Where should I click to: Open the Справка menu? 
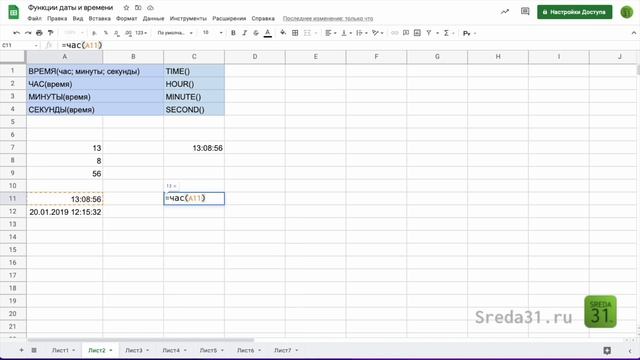click(263, 18)
